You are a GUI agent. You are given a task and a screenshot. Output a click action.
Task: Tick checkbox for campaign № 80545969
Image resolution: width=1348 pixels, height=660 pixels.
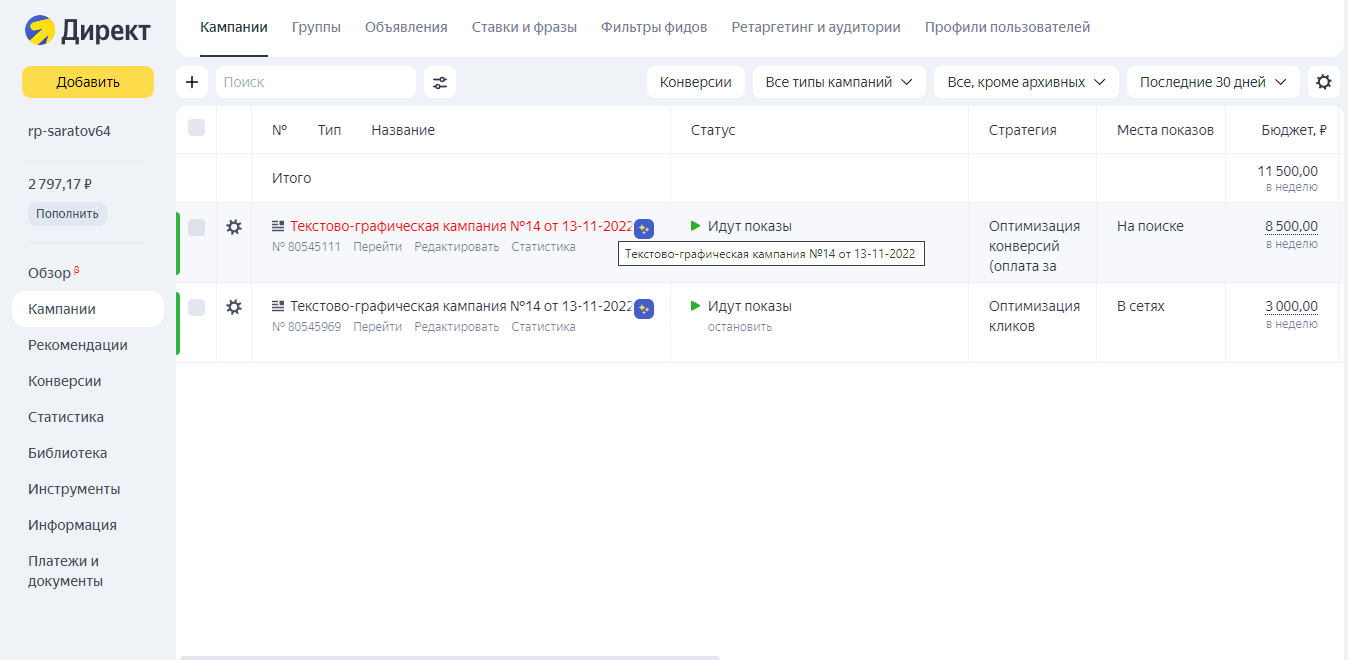(196, 308)
